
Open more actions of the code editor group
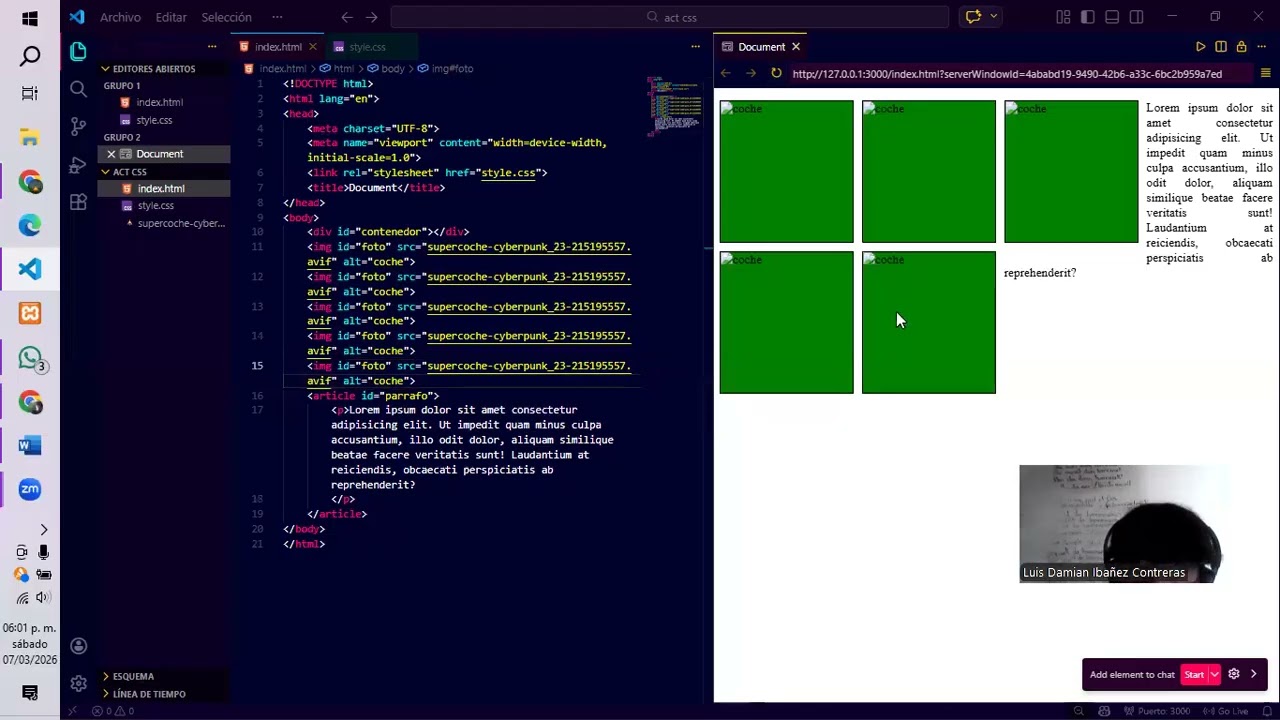pyautogui.click(x=695, y=47)
